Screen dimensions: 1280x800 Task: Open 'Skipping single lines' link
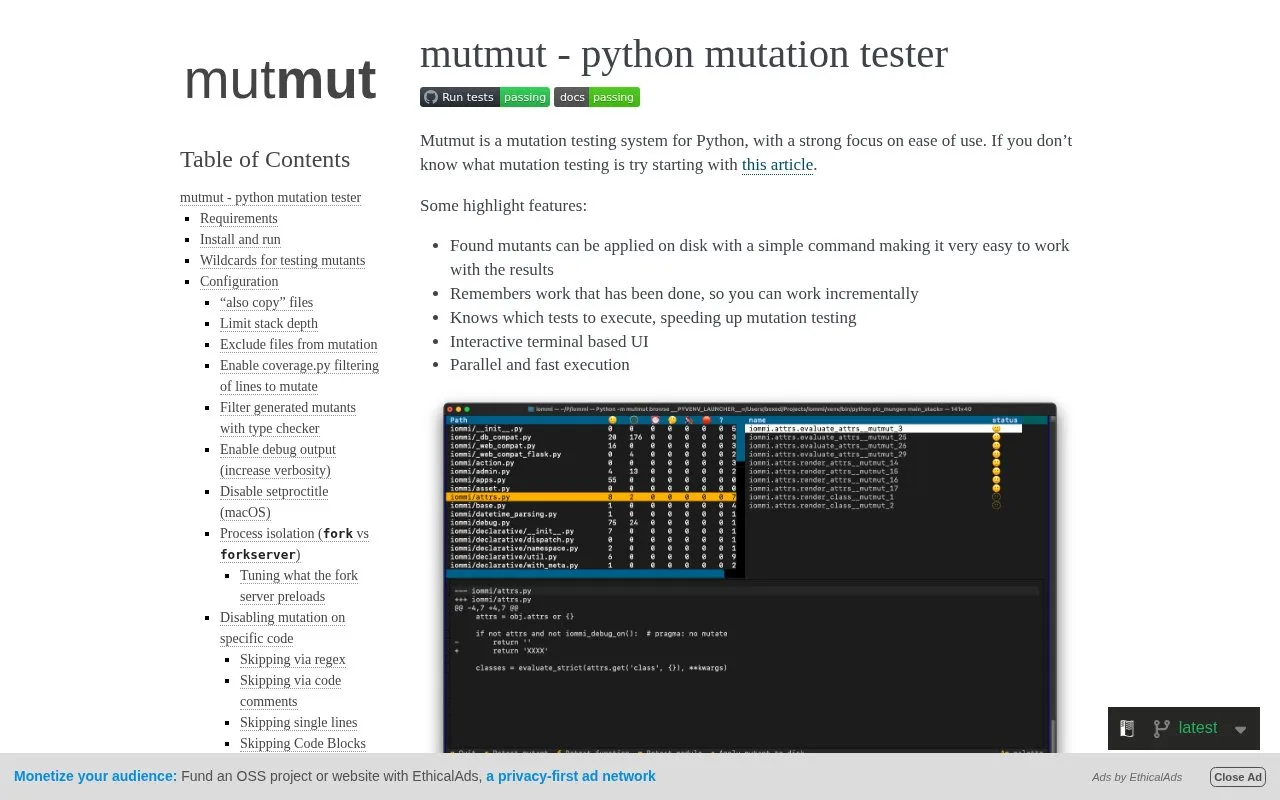point(298,722)
